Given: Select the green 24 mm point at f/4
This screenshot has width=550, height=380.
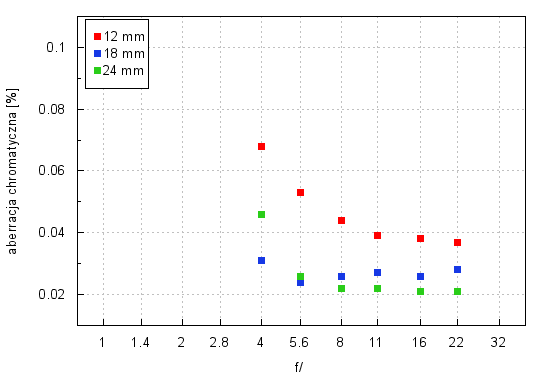Looking at the screenshot, I should pos(261,214).
